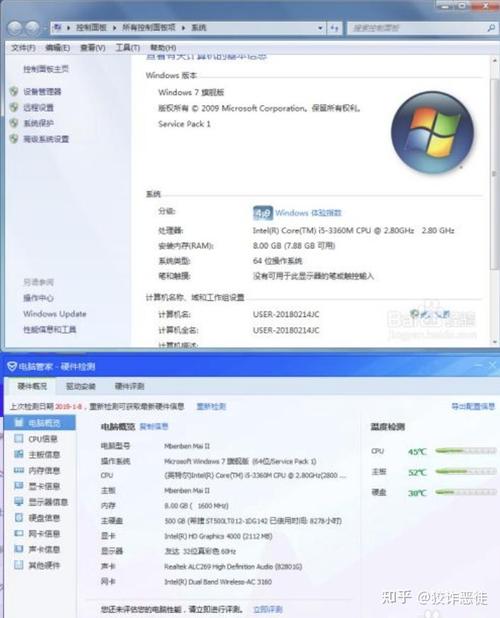Image resolution: width=500 pixels, height=618 pixels.
Task: Open the 文件(F) menu
Action: (x=23, y=48)
